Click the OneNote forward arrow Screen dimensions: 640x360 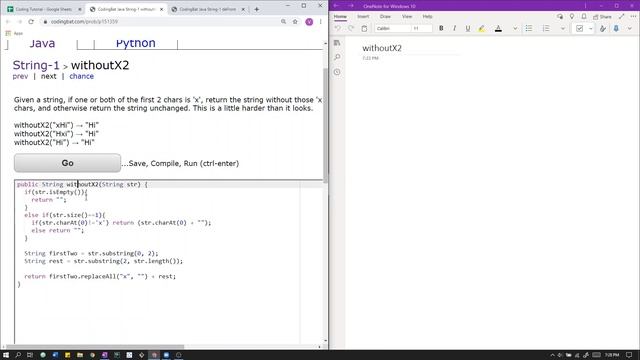(351, 6)
